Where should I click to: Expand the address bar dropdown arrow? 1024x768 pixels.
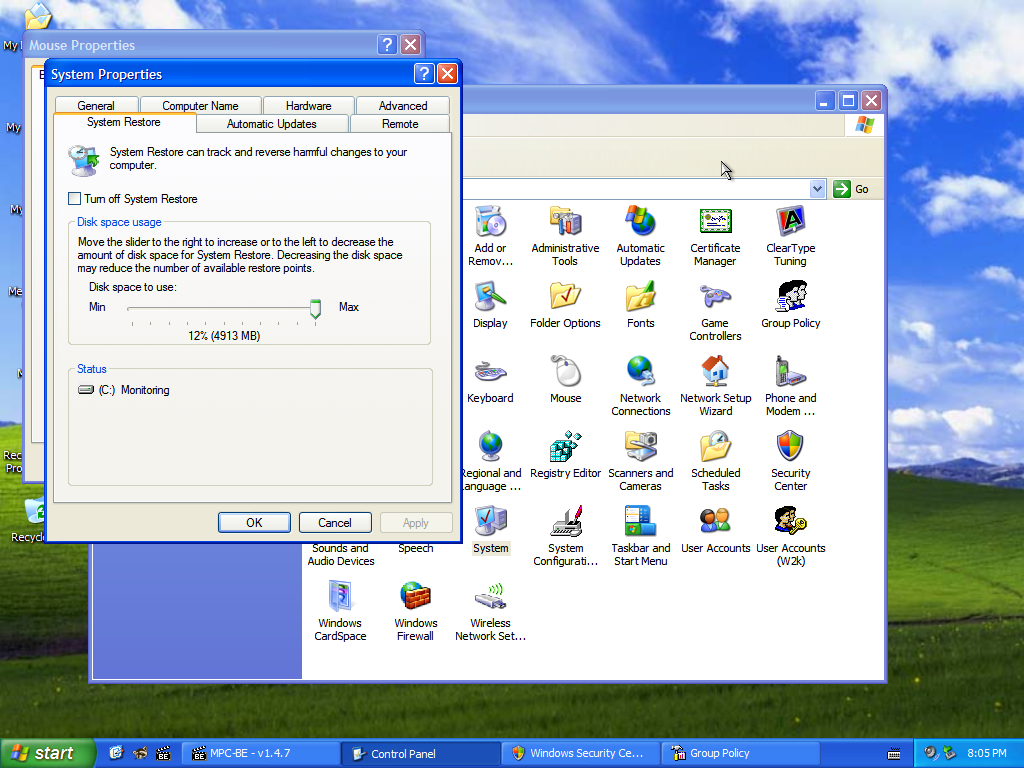(x=817, y=189)
